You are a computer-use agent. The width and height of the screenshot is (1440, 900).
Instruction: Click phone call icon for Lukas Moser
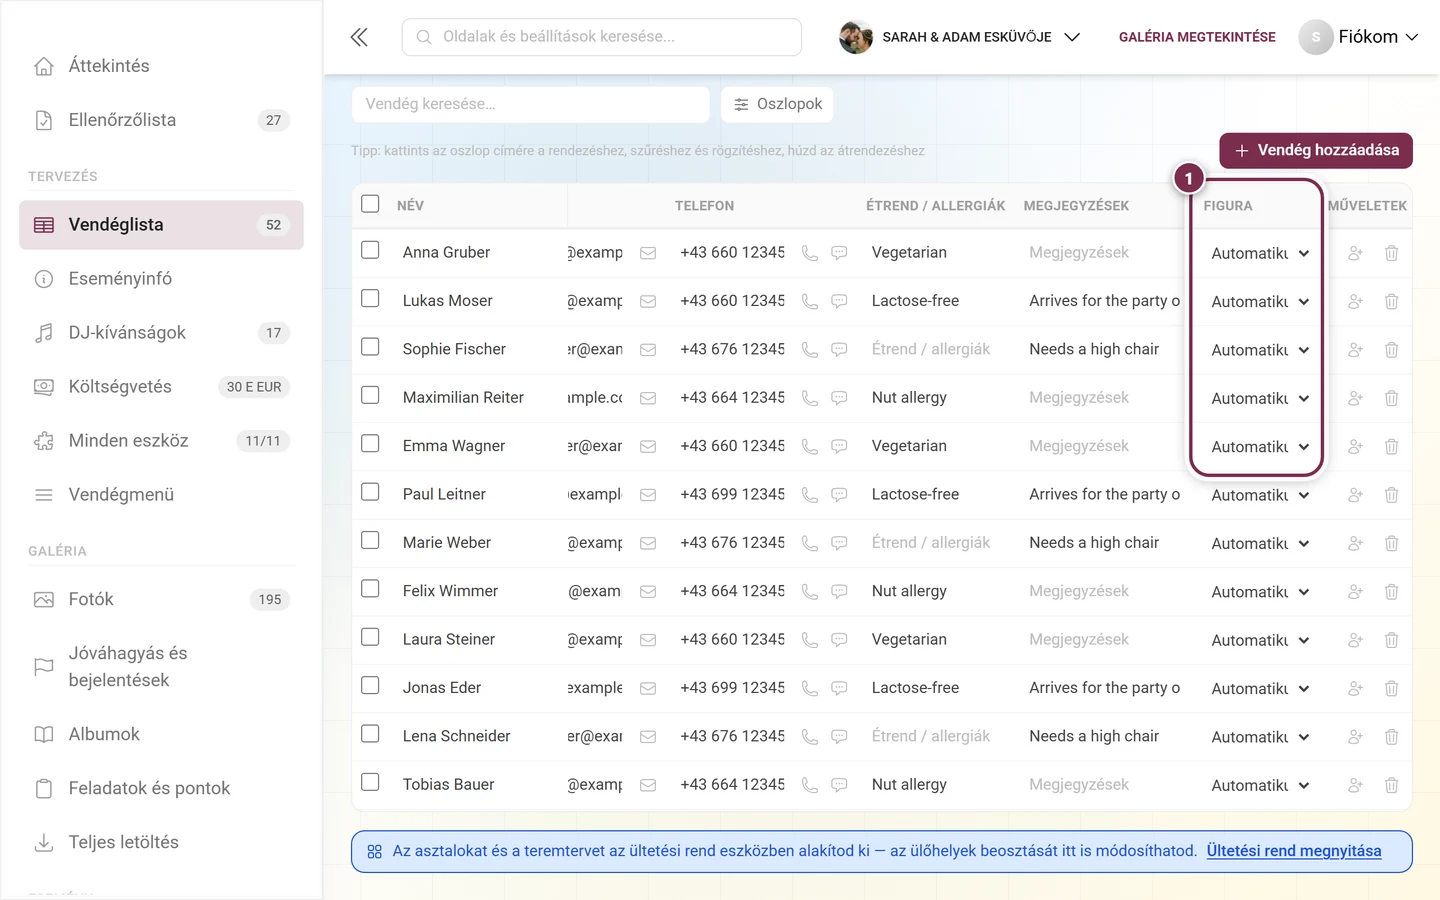810,302
